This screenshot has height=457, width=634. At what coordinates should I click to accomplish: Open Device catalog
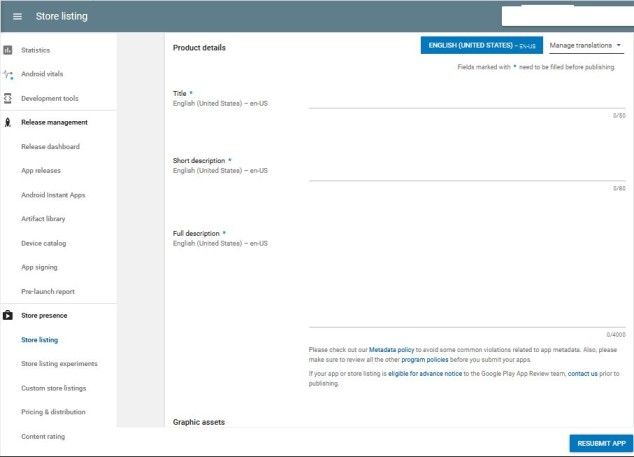tap(44, 243)
